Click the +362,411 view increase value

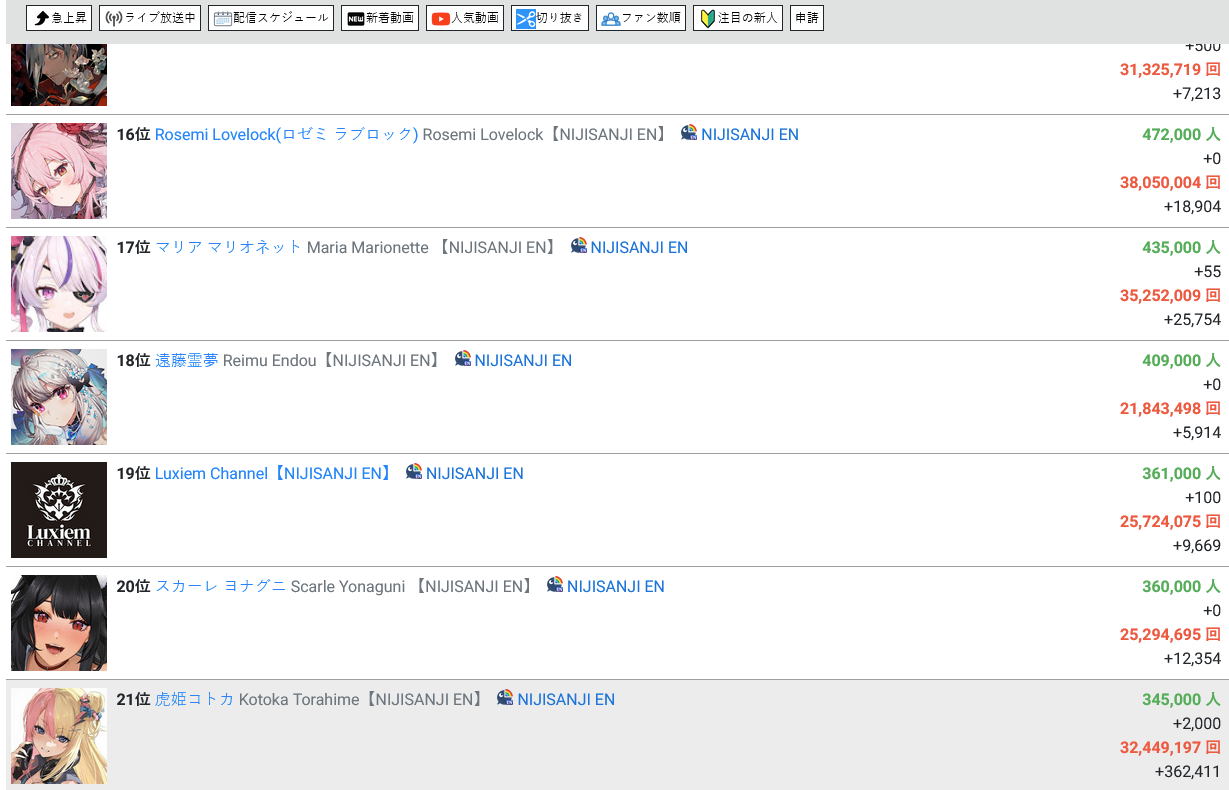1188,771
